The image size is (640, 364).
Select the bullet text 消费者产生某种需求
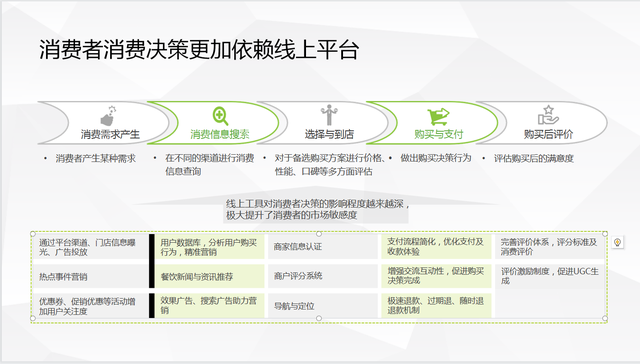(96, 158)
